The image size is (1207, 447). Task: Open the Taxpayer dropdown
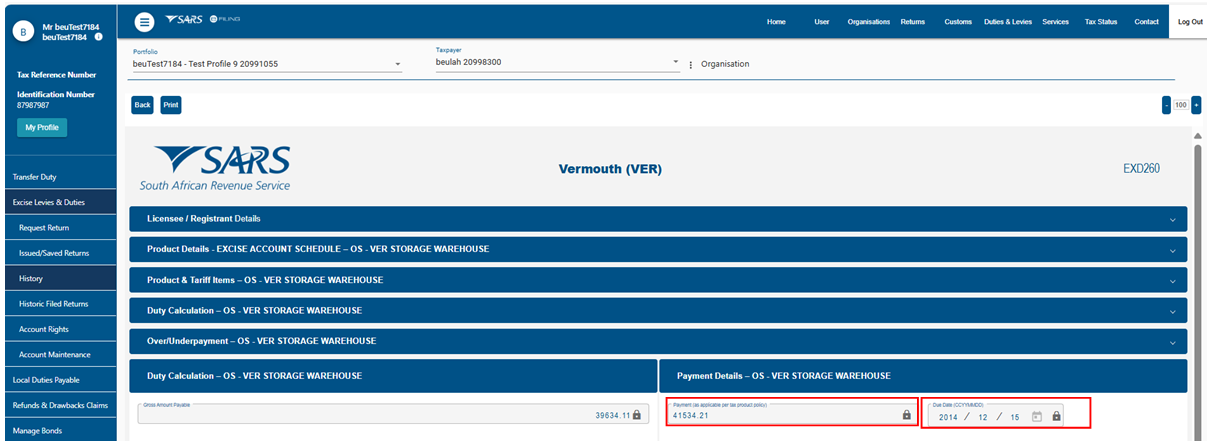tap(557, 62)
